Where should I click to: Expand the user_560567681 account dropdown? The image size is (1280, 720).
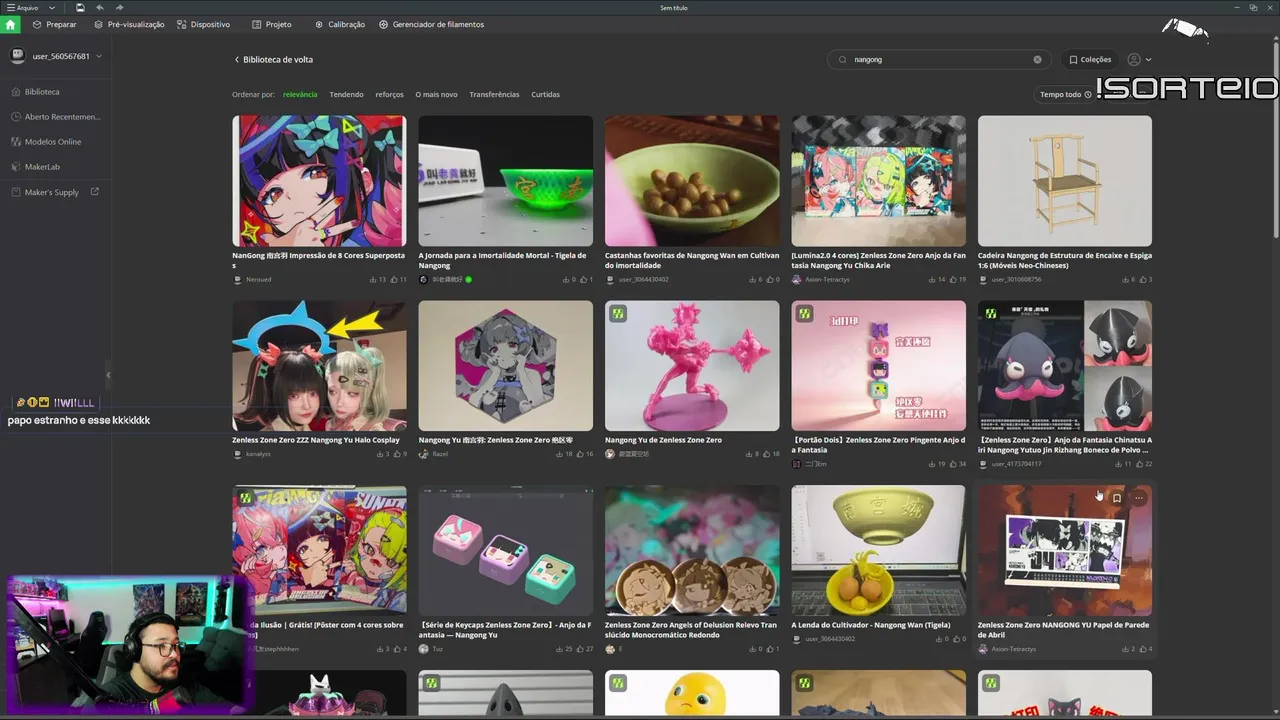[x=99, y=56]
